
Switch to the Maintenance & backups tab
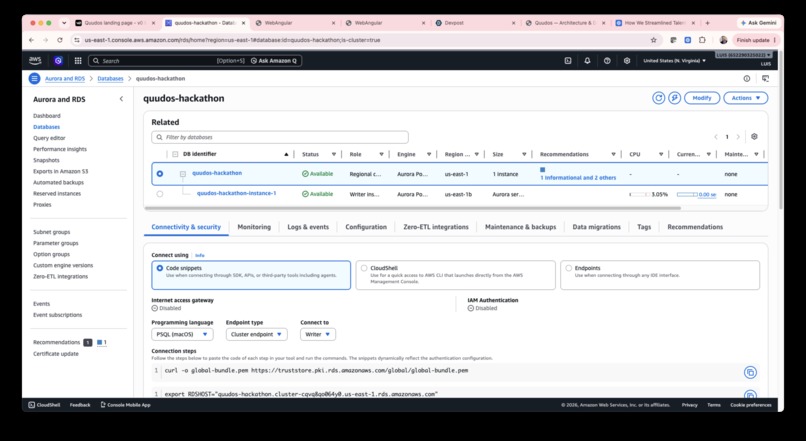coord(521,227)
